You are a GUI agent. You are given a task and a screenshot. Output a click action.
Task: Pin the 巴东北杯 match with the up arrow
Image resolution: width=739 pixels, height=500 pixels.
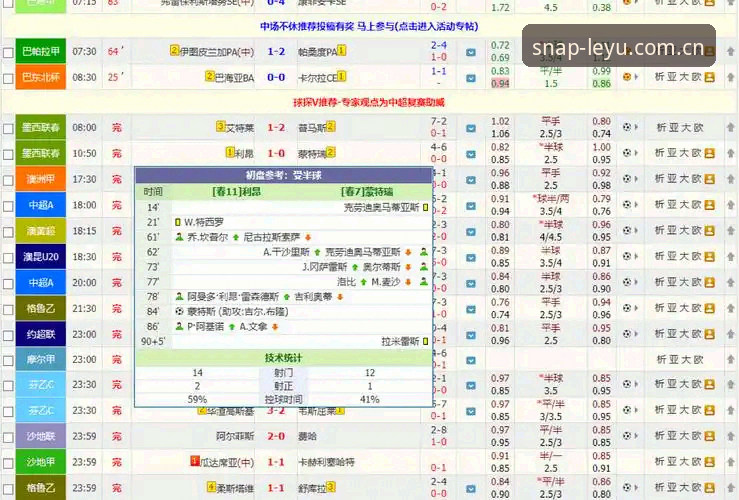[x=731, y=77]
